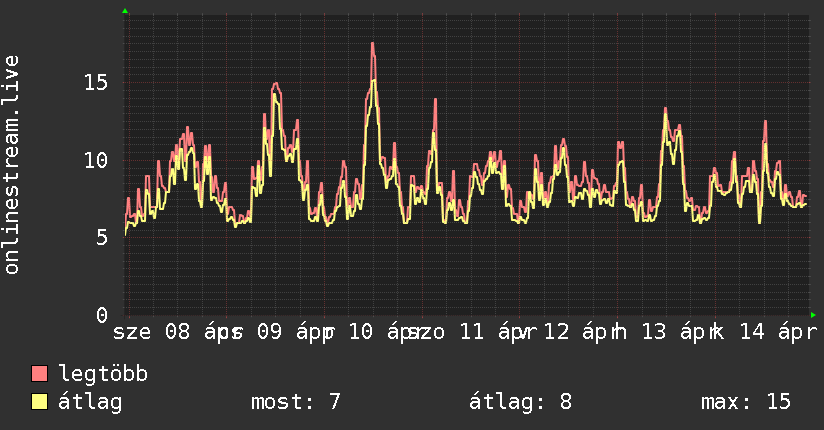Click the x-axis date label '10 ápr'
824x430 pixels.
point(387,332)
